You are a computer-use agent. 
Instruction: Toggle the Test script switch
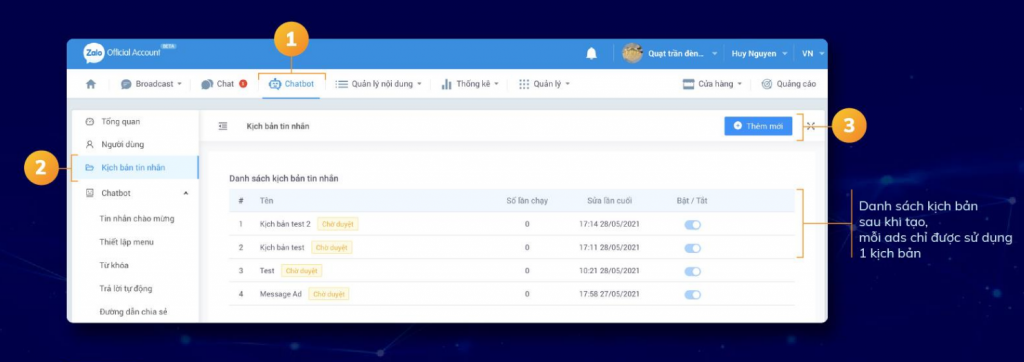692,271
